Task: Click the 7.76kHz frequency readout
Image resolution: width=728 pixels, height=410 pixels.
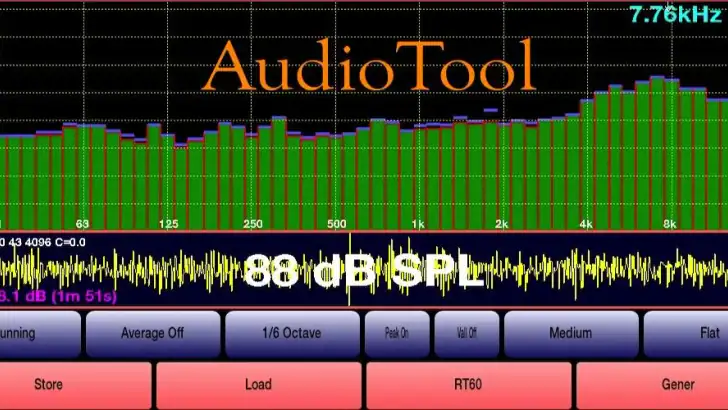Action: coord(676,14)
